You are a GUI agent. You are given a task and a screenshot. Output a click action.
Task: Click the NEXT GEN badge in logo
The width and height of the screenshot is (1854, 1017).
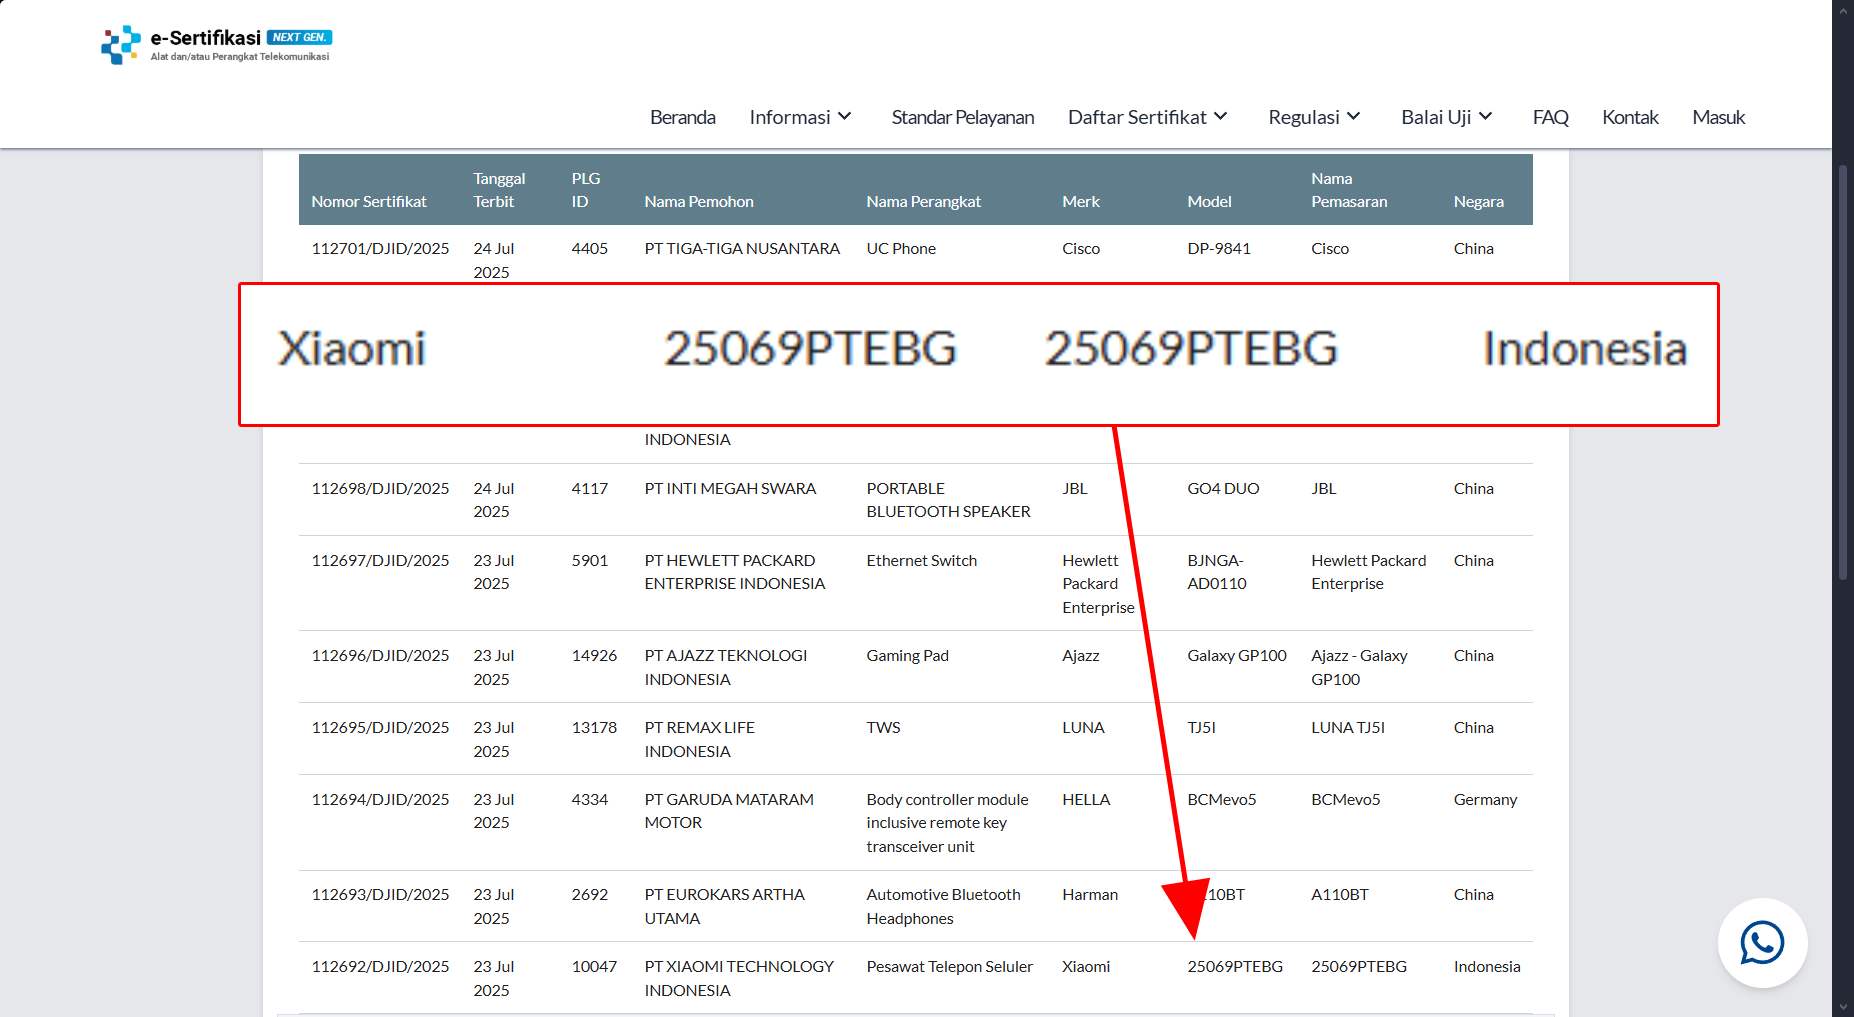299,37
